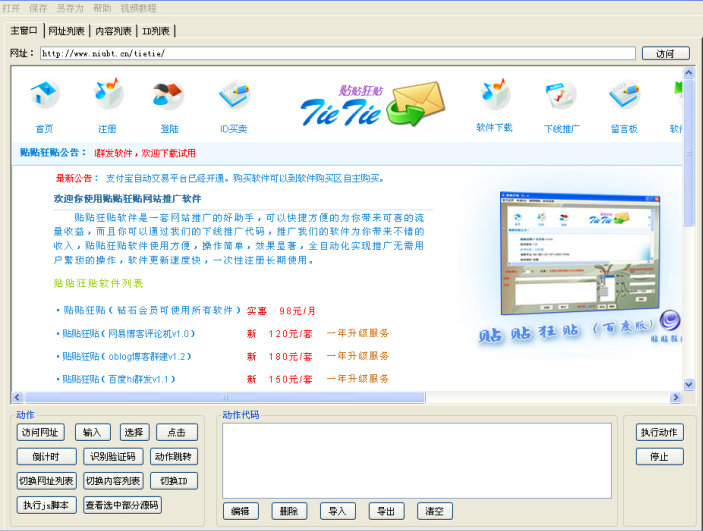Open the 视频教程 menu item
The image size is (703, 531).
(140, 7)
